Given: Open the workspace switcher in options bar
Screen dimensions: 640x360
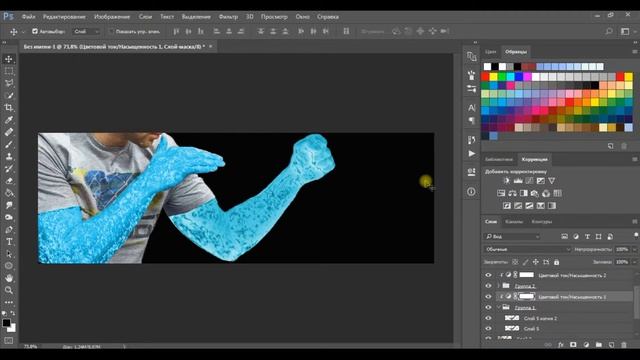Looking at the screenshot, I should coord(625,31).
